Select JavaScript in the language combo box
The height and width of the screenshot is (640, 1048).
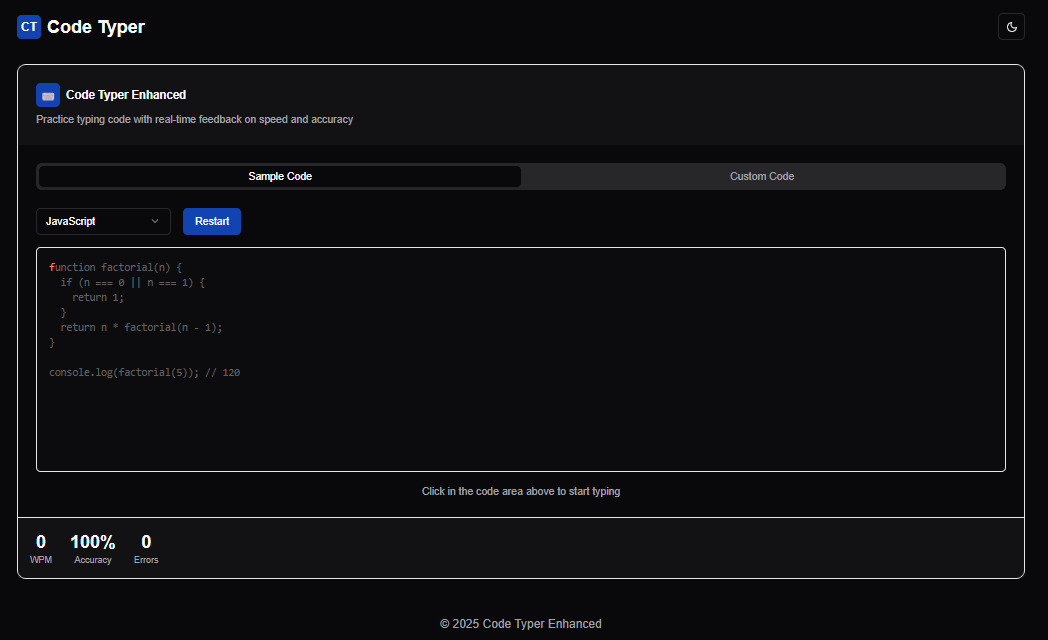[x=103, y=221]
